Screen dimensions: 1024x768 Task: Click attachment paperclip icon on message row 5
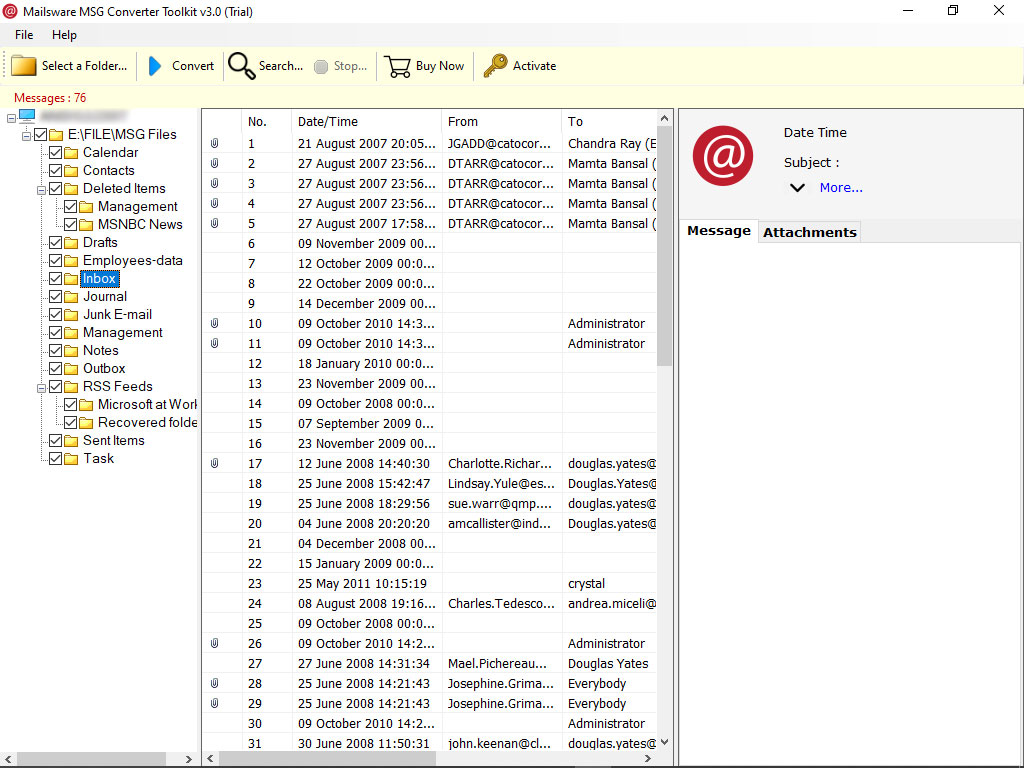pyautogui.click(x=214, y=223)
